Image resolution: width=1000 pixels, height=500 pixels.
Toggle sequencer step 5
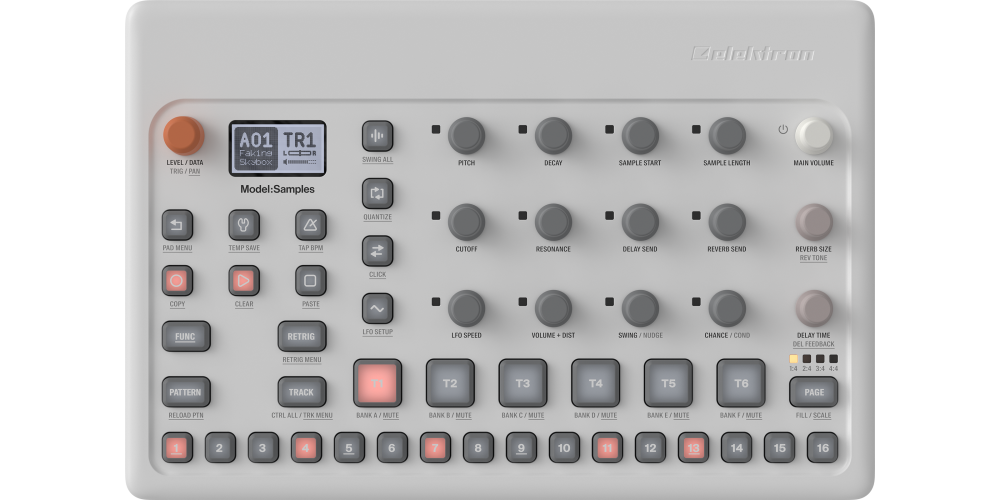pos(349,448)
